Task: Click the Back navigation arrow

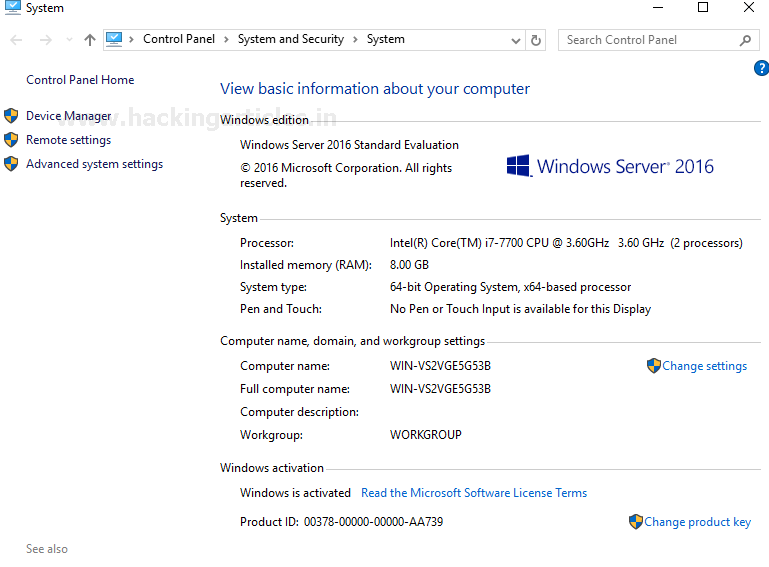Action: 16,40
